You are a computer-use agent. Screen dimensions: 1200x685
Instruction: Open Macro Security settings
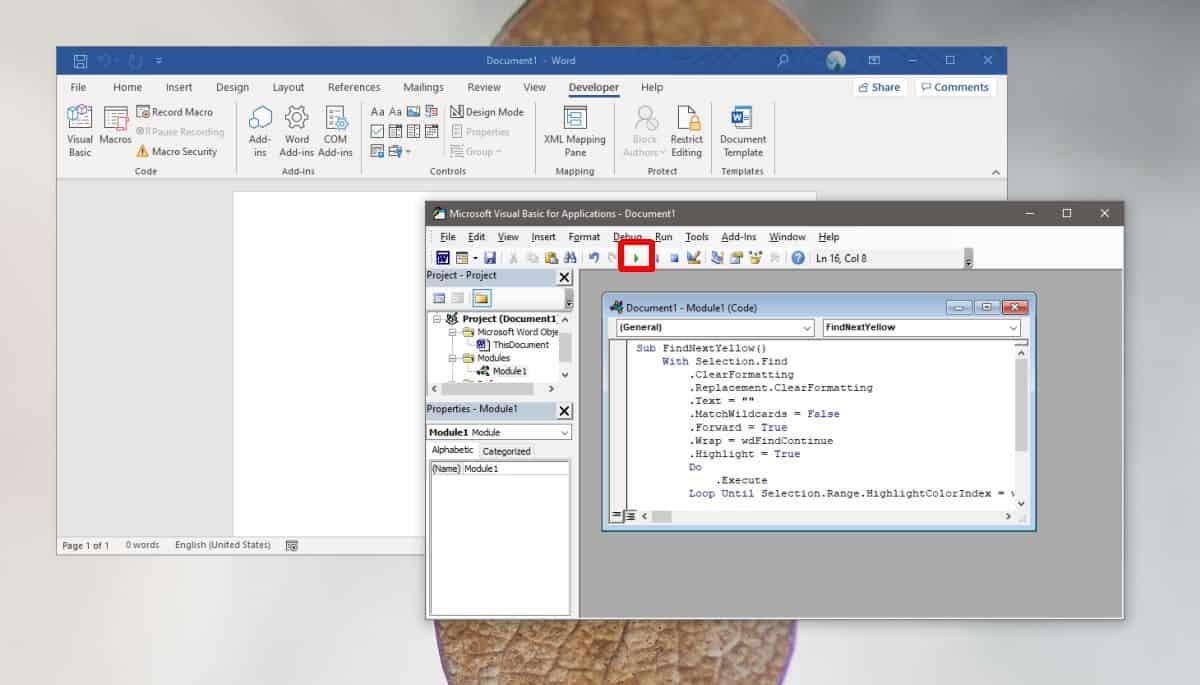click(x=181, y=151)
